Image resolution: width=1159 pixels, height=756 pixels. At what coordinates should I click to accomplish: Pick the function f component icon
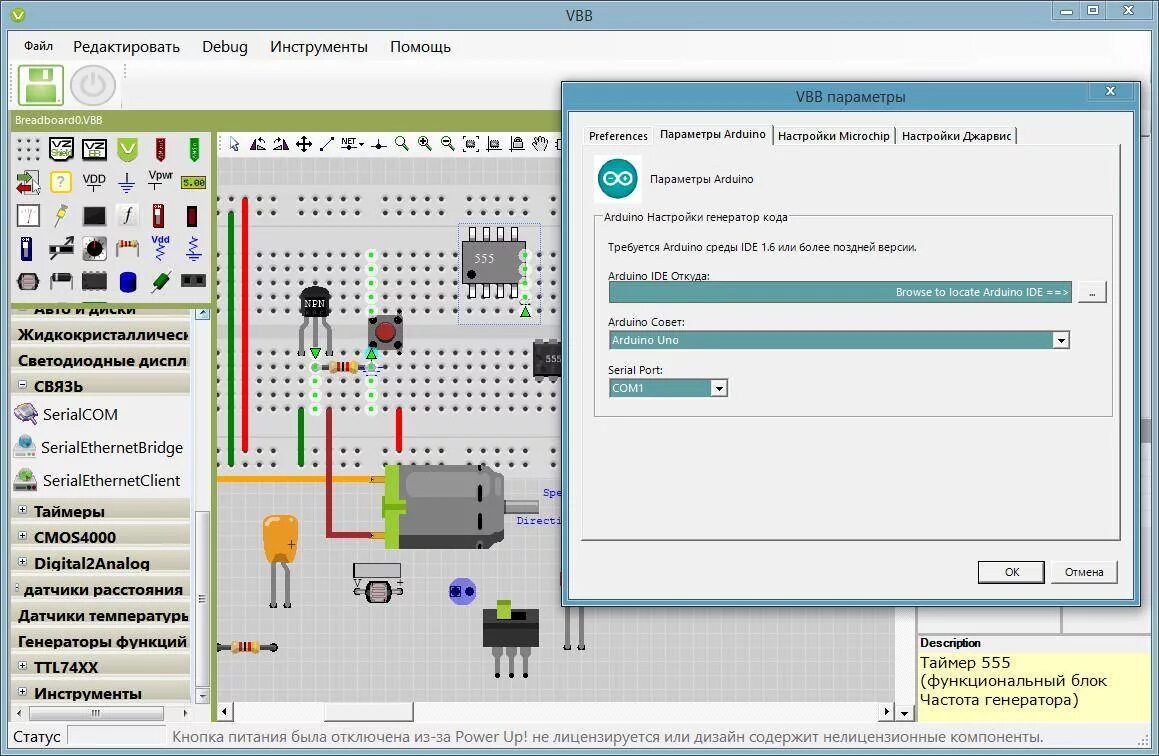pyautogui.click(x=127, y=215)
